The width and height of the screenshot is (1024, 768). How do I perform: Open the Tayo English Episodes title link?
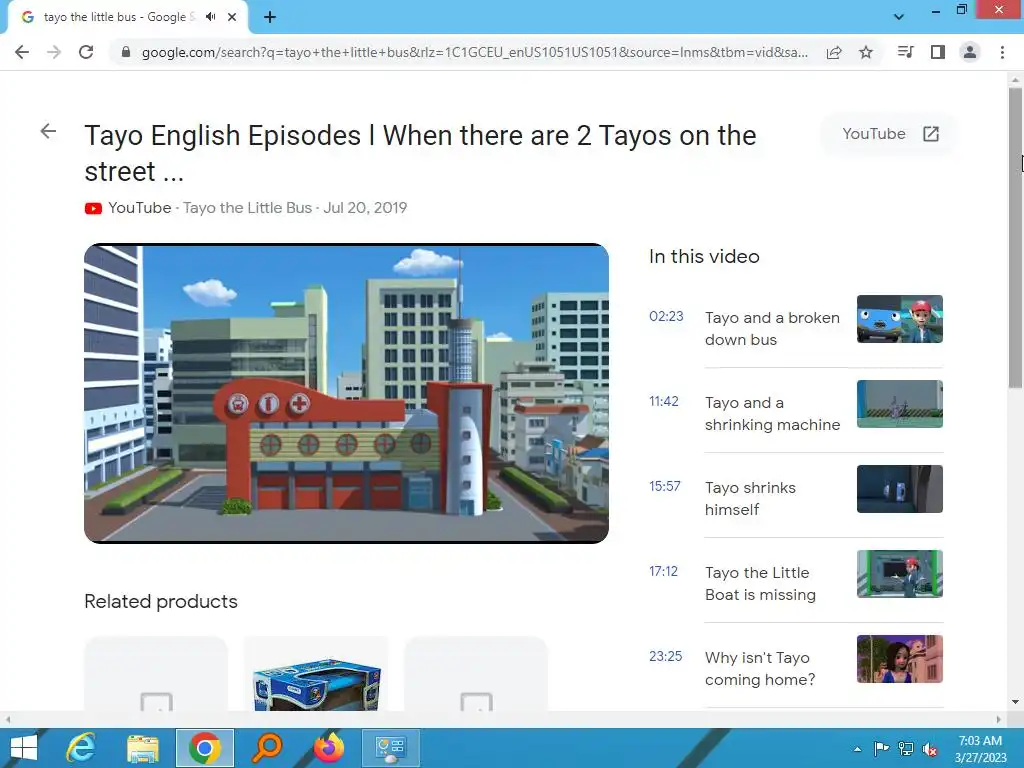tap(420, 153)
